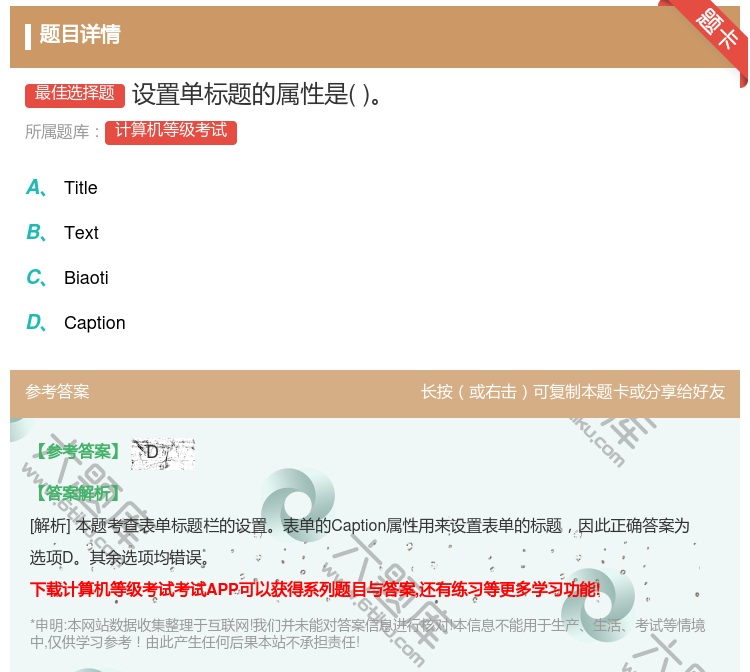Click the 【答案解析】 green label
This screenshot has width=750, height=672.
[78, 493]
